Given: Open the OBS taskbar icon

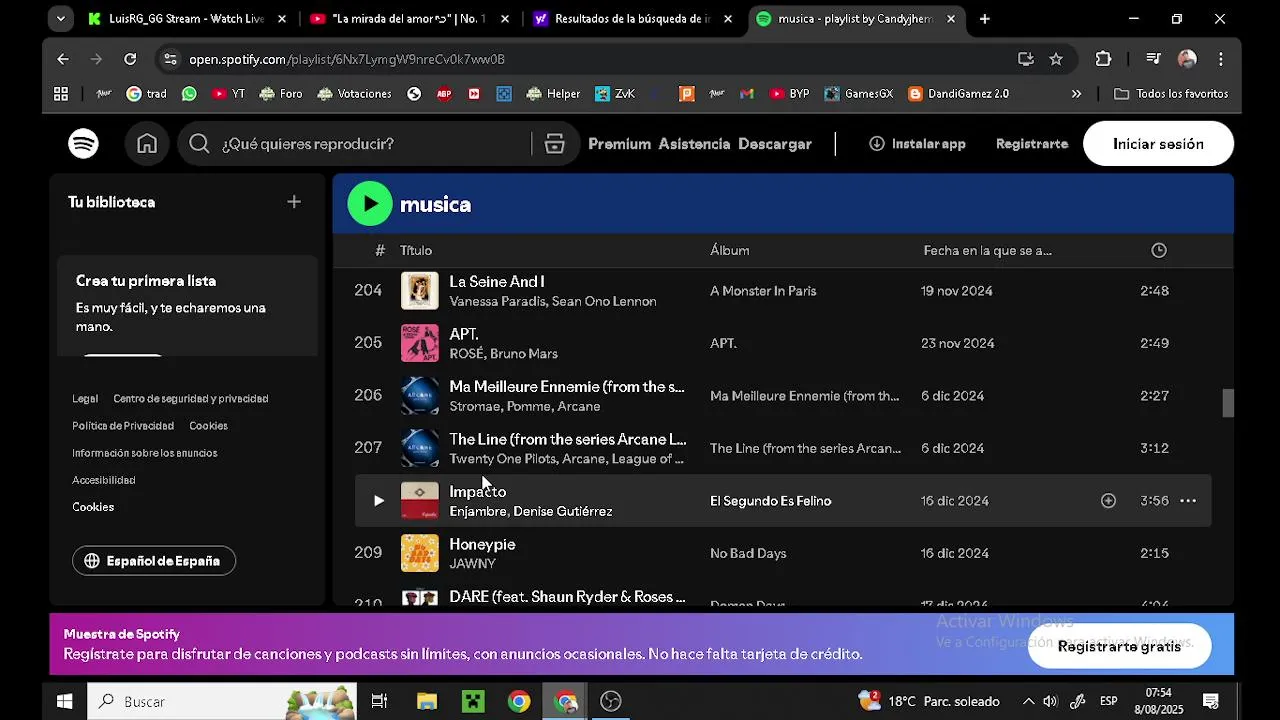Looking at the screenshot, I should click(x=611, y=701).
